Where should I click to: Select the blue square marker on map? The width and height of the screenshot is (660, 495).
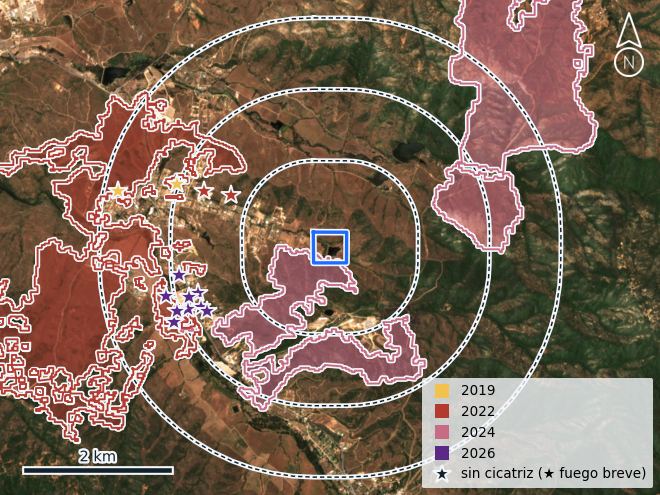point(330,247)
